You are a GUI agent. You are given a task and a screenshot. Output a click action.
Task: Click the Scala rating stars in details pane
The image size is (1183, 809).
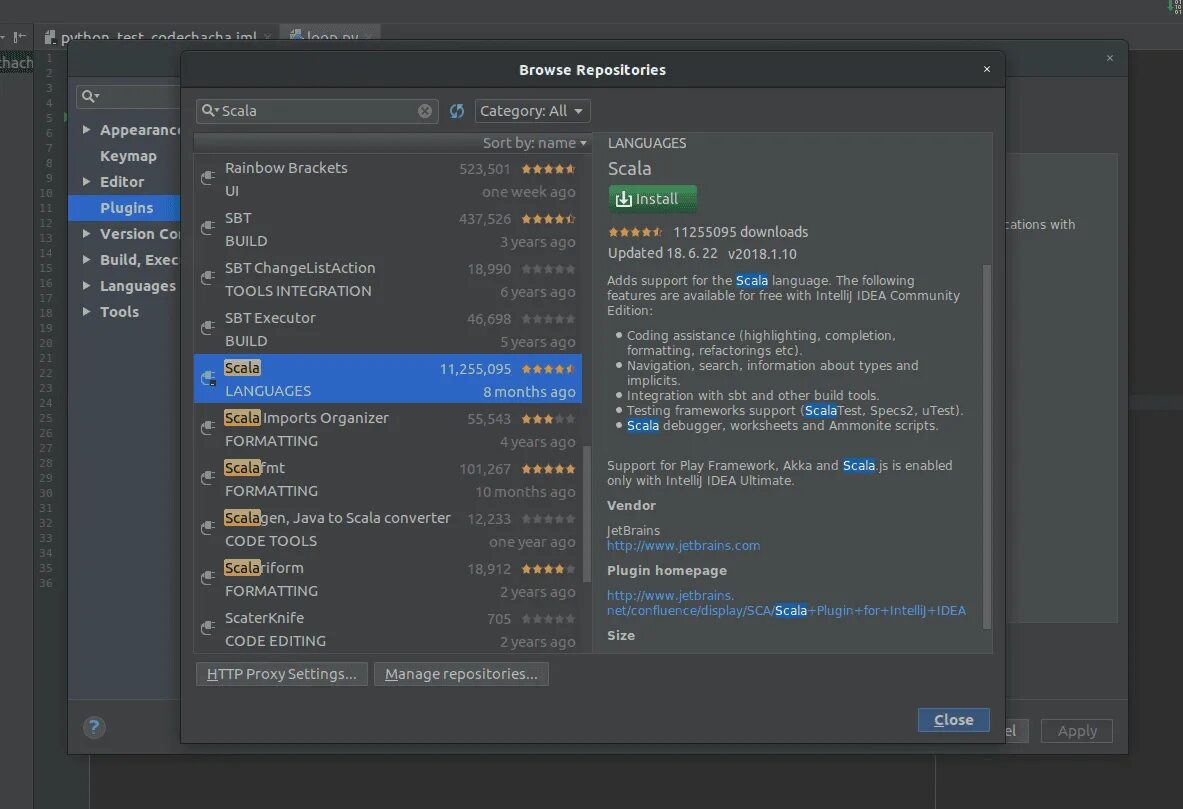[635, 232]
